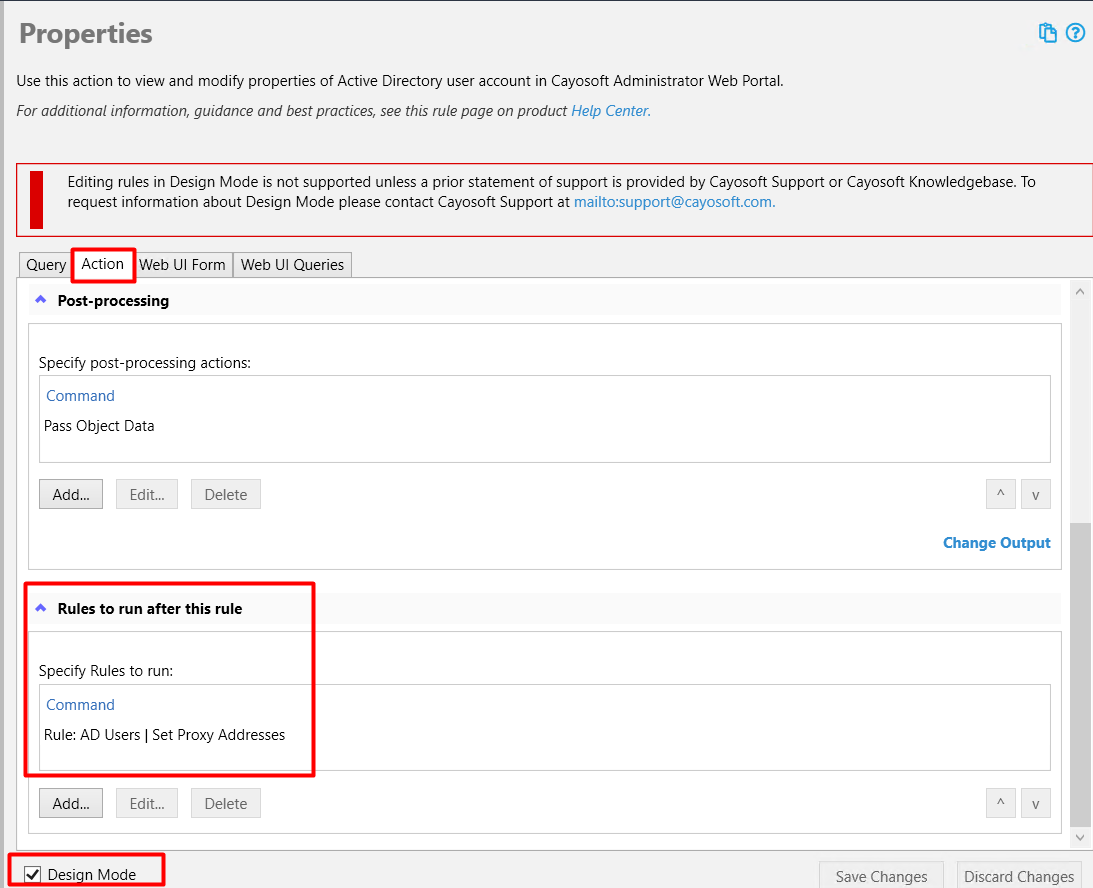Collapse the Rules to run after this rule section
The width and height of the screenshot is (1093, 888).
point(40,608)
